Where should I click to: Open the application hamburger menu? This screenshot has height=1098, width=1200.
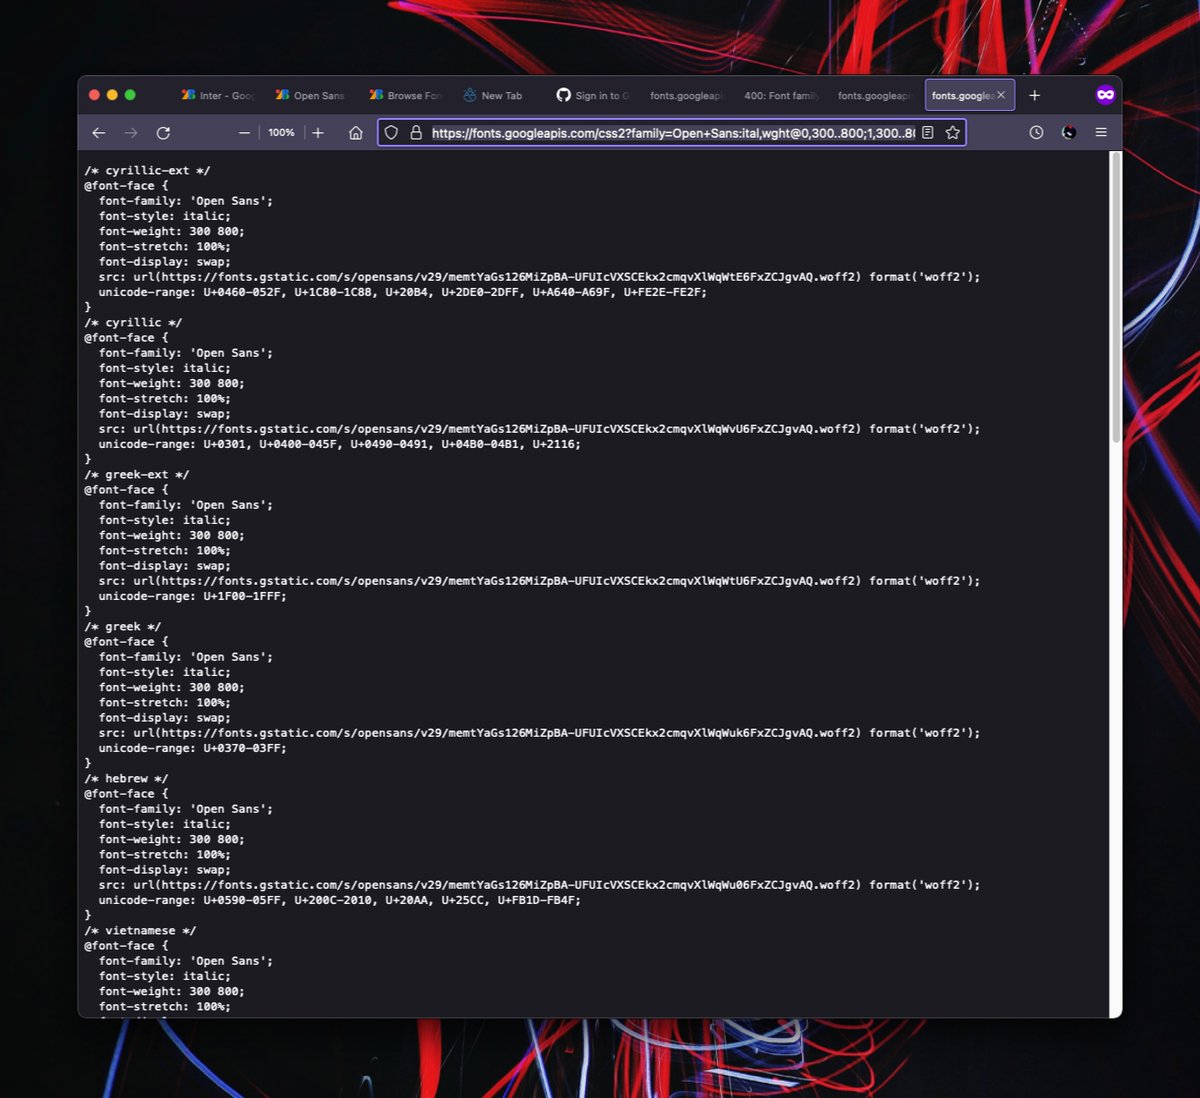1101,132
